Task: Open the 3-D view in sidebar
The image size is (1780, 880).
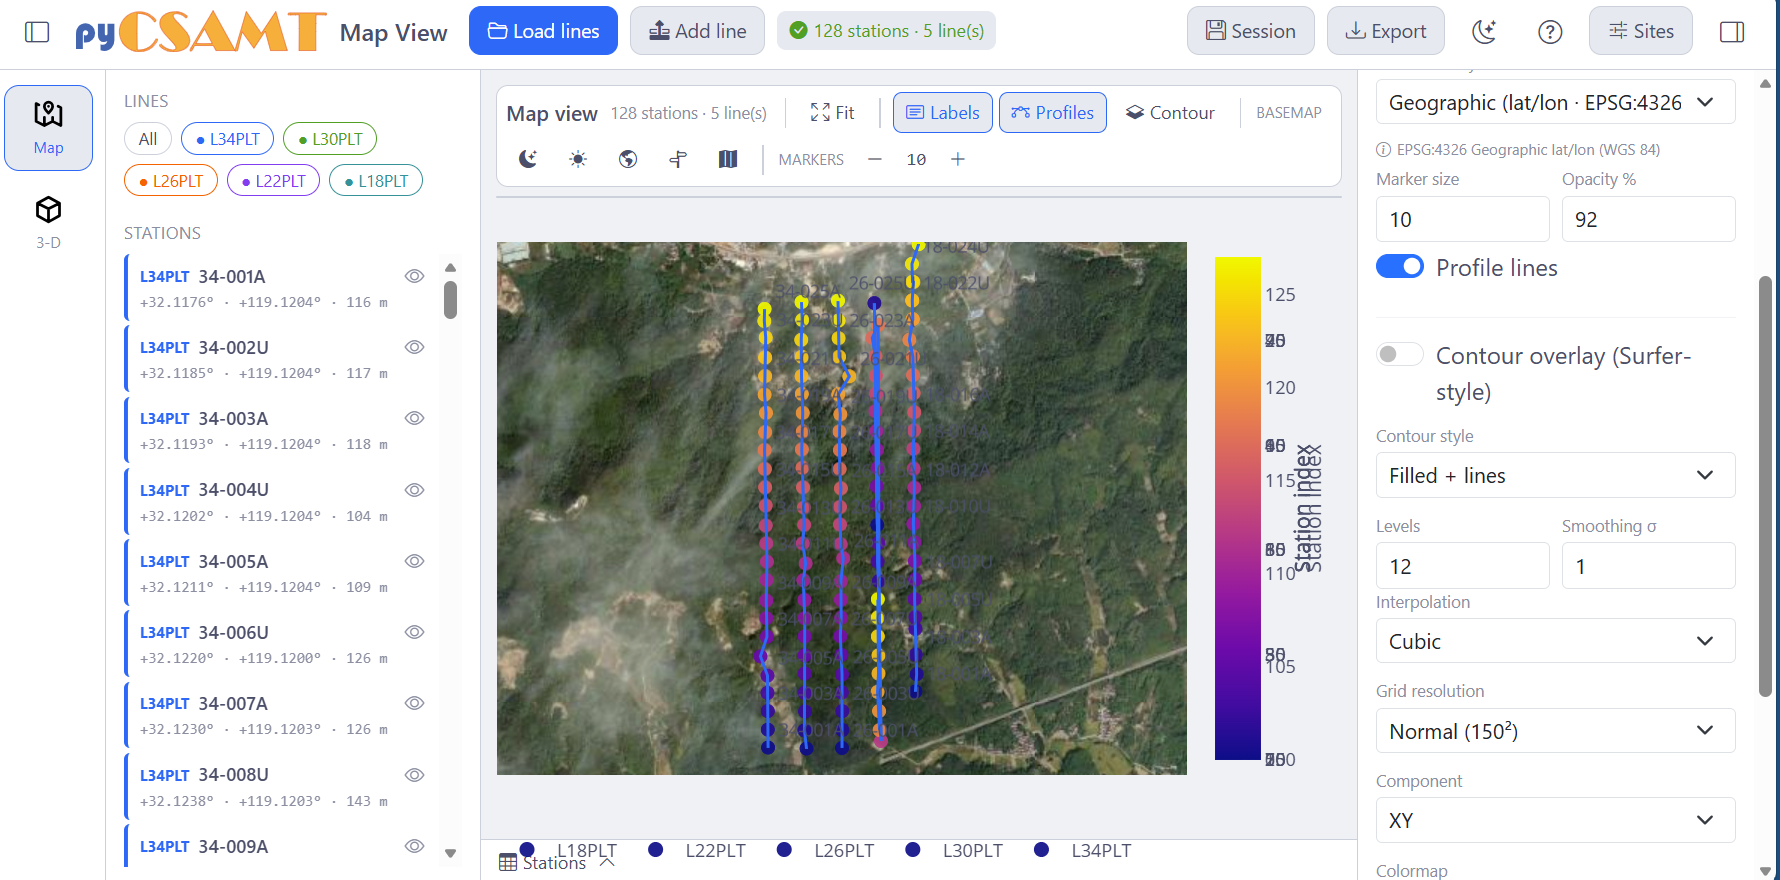Action: tap(49, 222)
